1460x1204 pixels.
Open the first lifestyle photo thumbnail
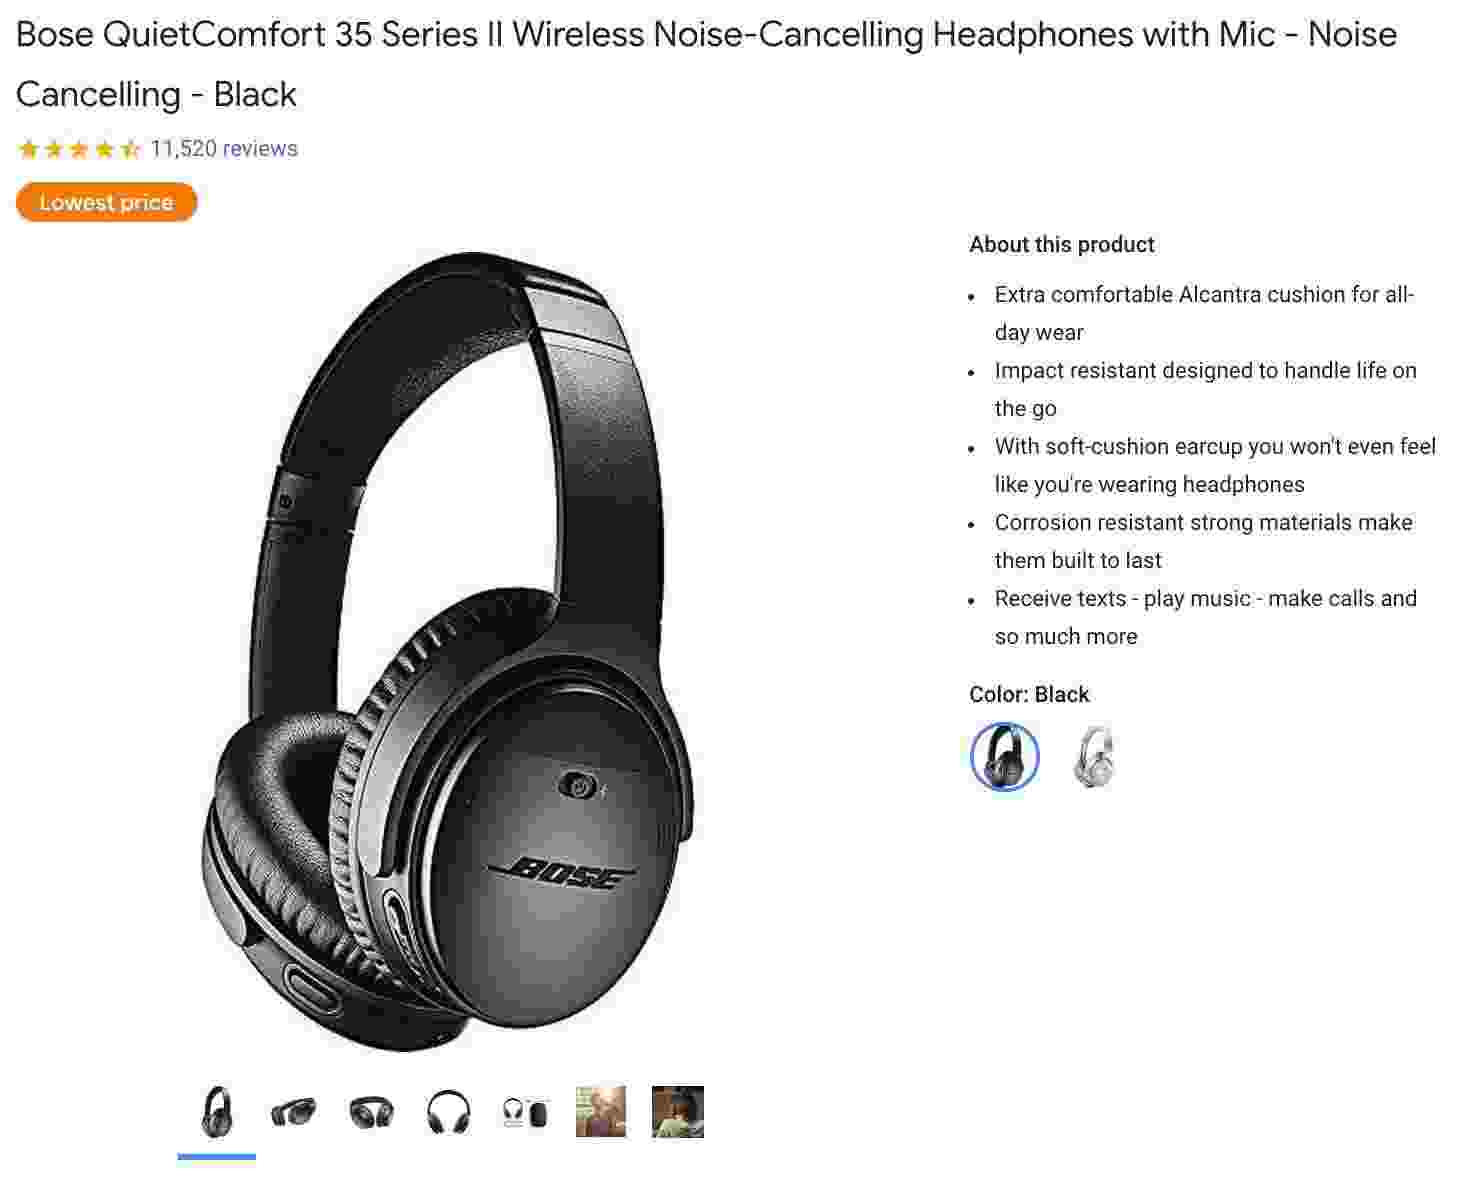[601, 1112]
